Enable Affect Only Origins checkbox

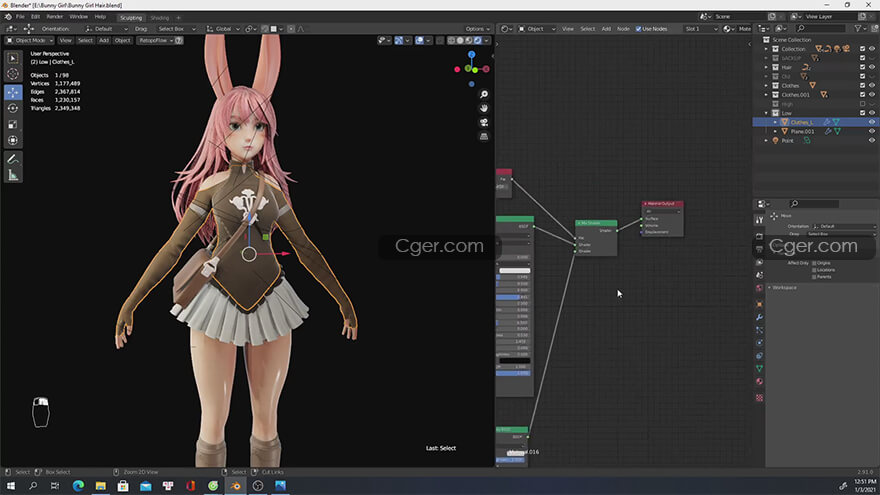(x=814, y=263)
